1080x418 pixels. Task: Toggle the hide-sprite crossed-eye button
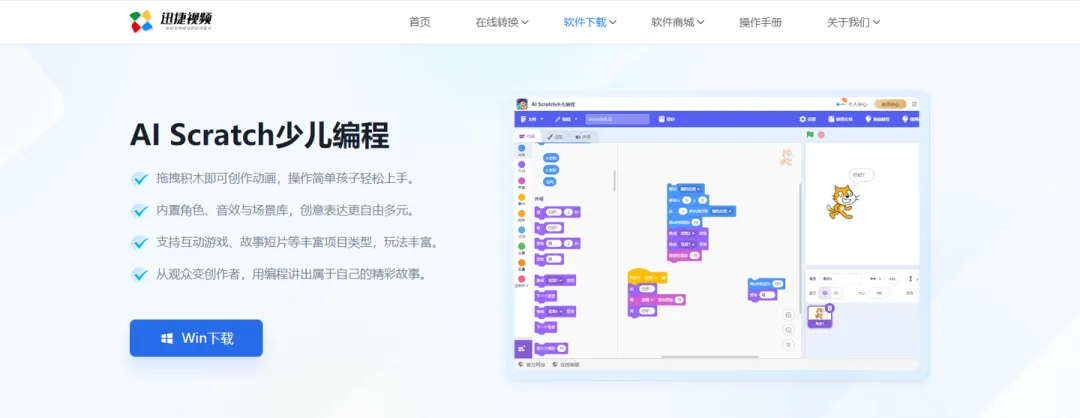[835, 293]
